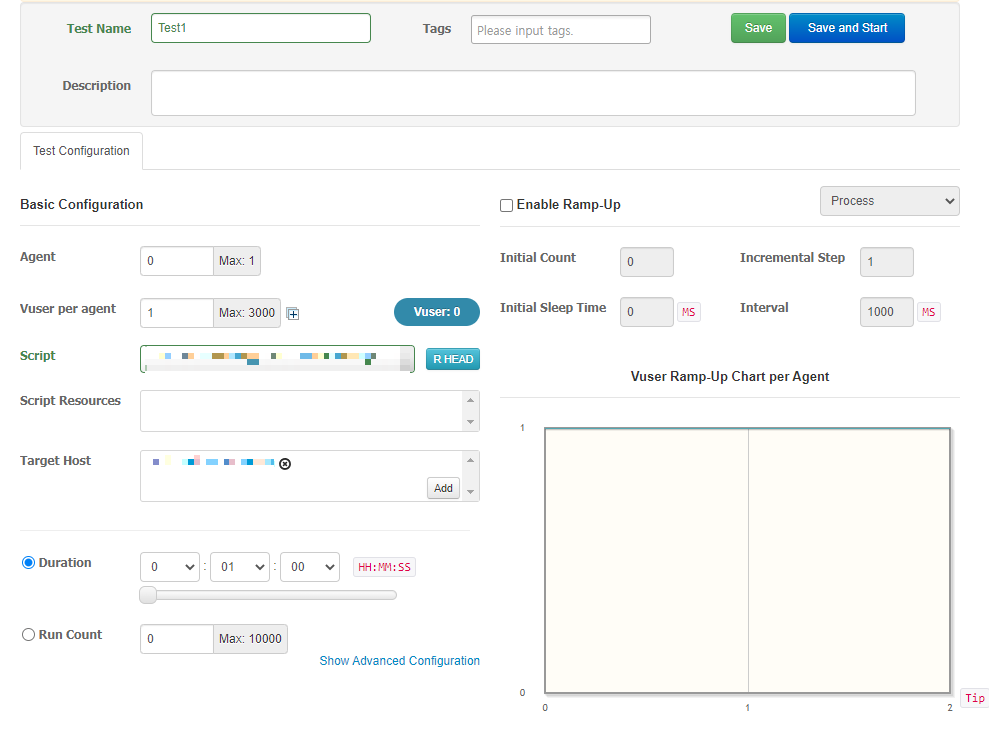The image size is (989, 753).
Task: Click the Target Host scroll up arrow
Action: pyautogui.click(x=471, y=460)
